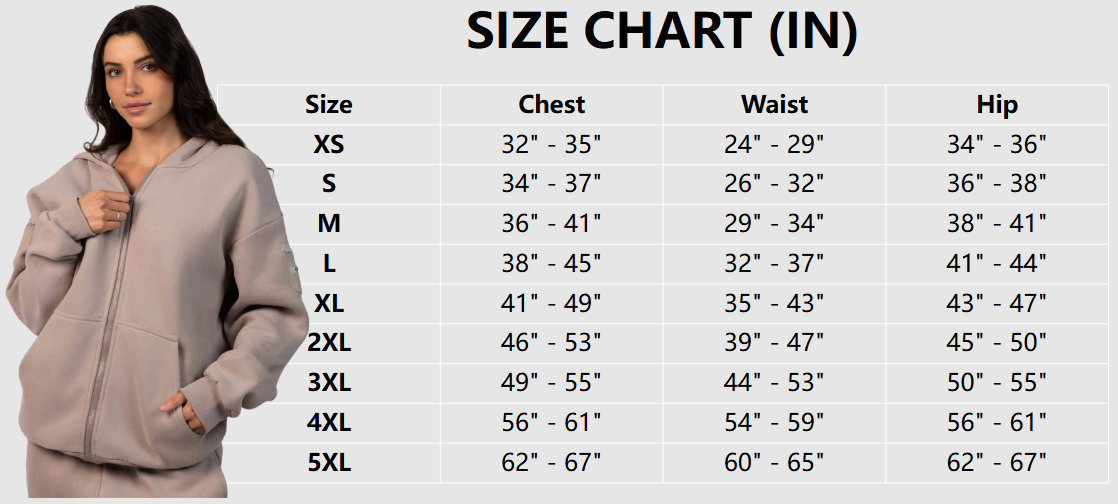Click the XL size row label
Image resolution: width=1118 pixels, height=504 pixels.
point(329,303)
